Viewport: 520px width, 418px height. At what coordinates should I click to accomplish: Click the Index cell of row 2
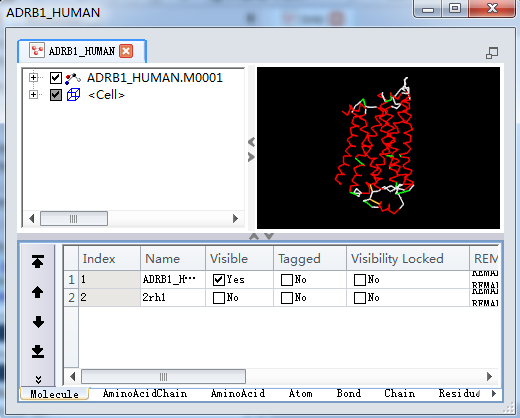[109, 298]
